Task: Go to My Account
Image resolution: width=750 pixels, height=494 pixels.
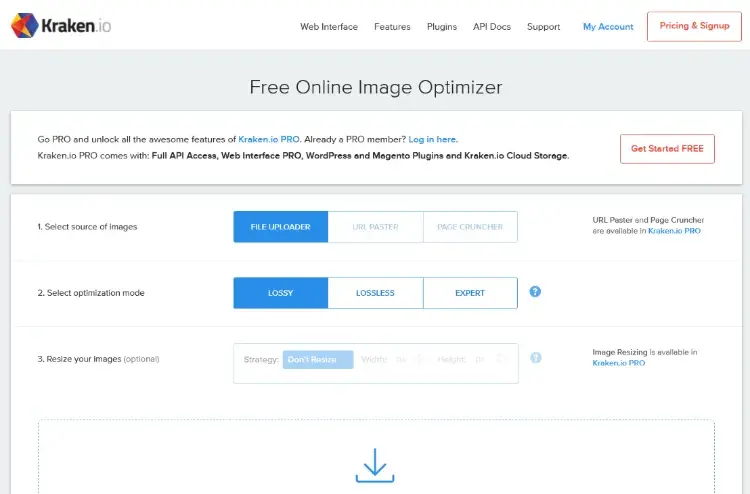Action: click(608, 27)
